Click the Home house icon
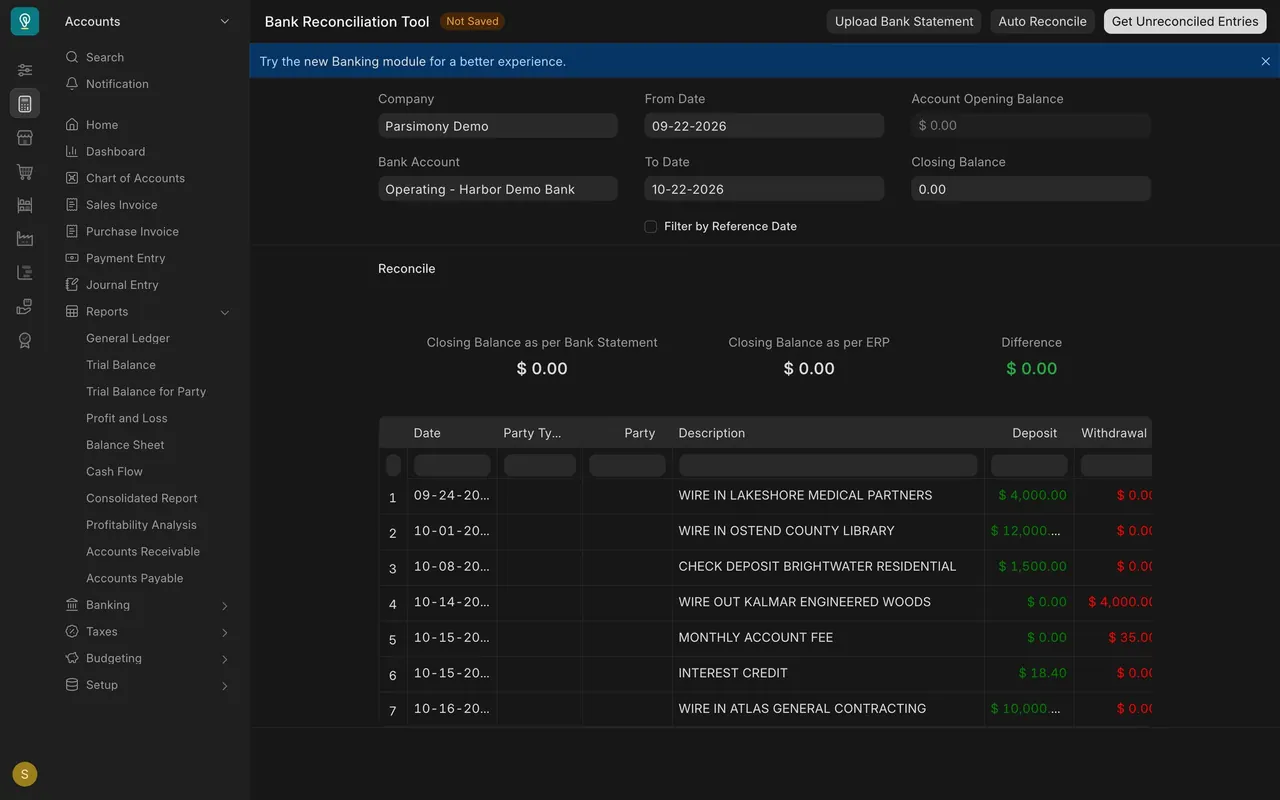 click(72, 125)
